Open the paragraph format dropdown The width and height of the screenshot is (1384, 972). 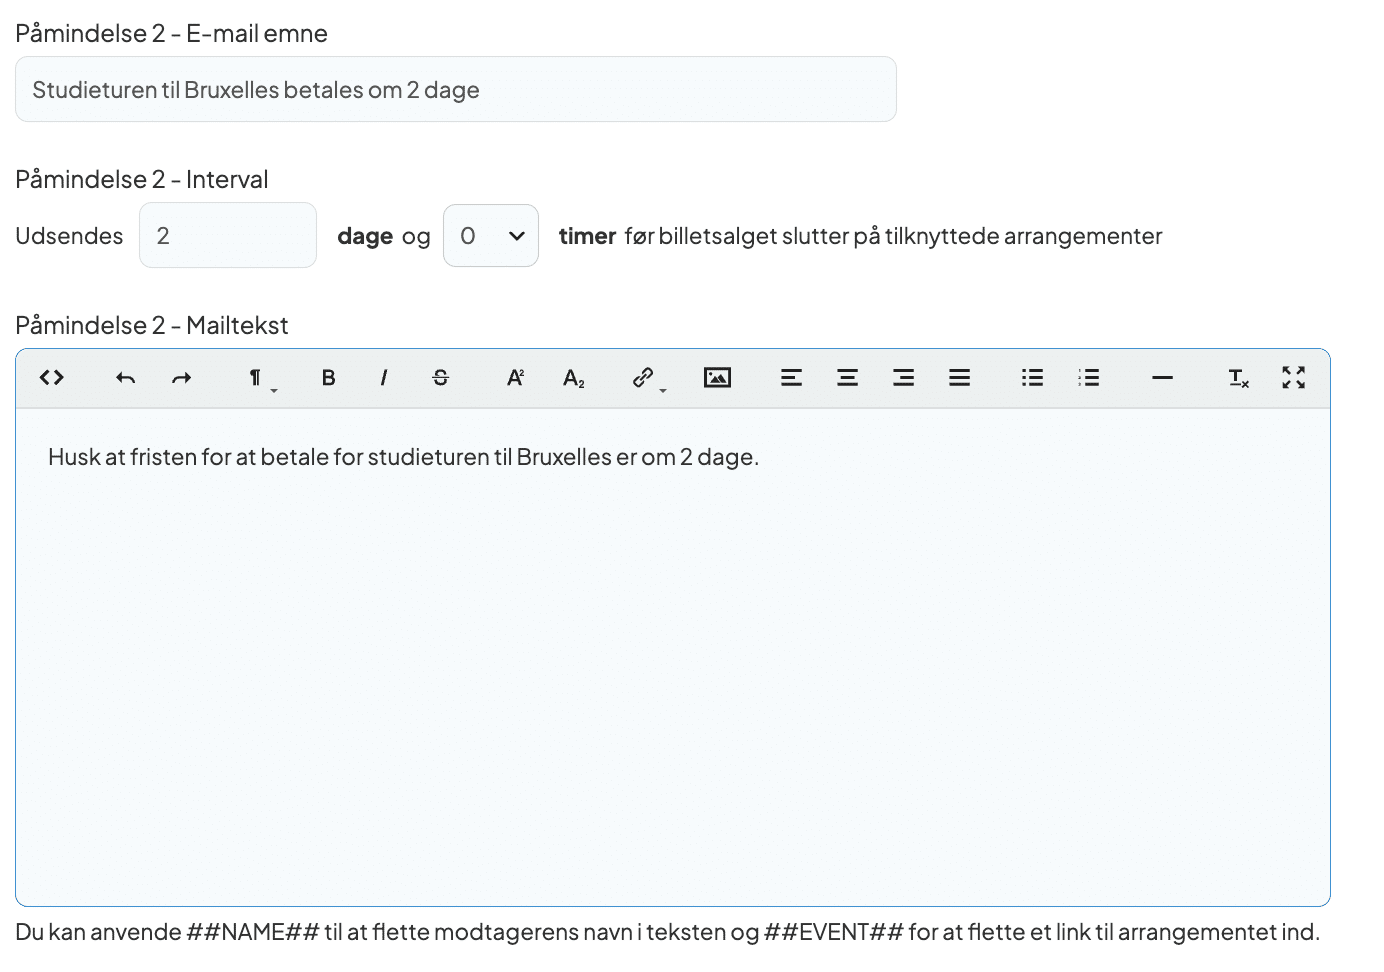tap(257, 378)
